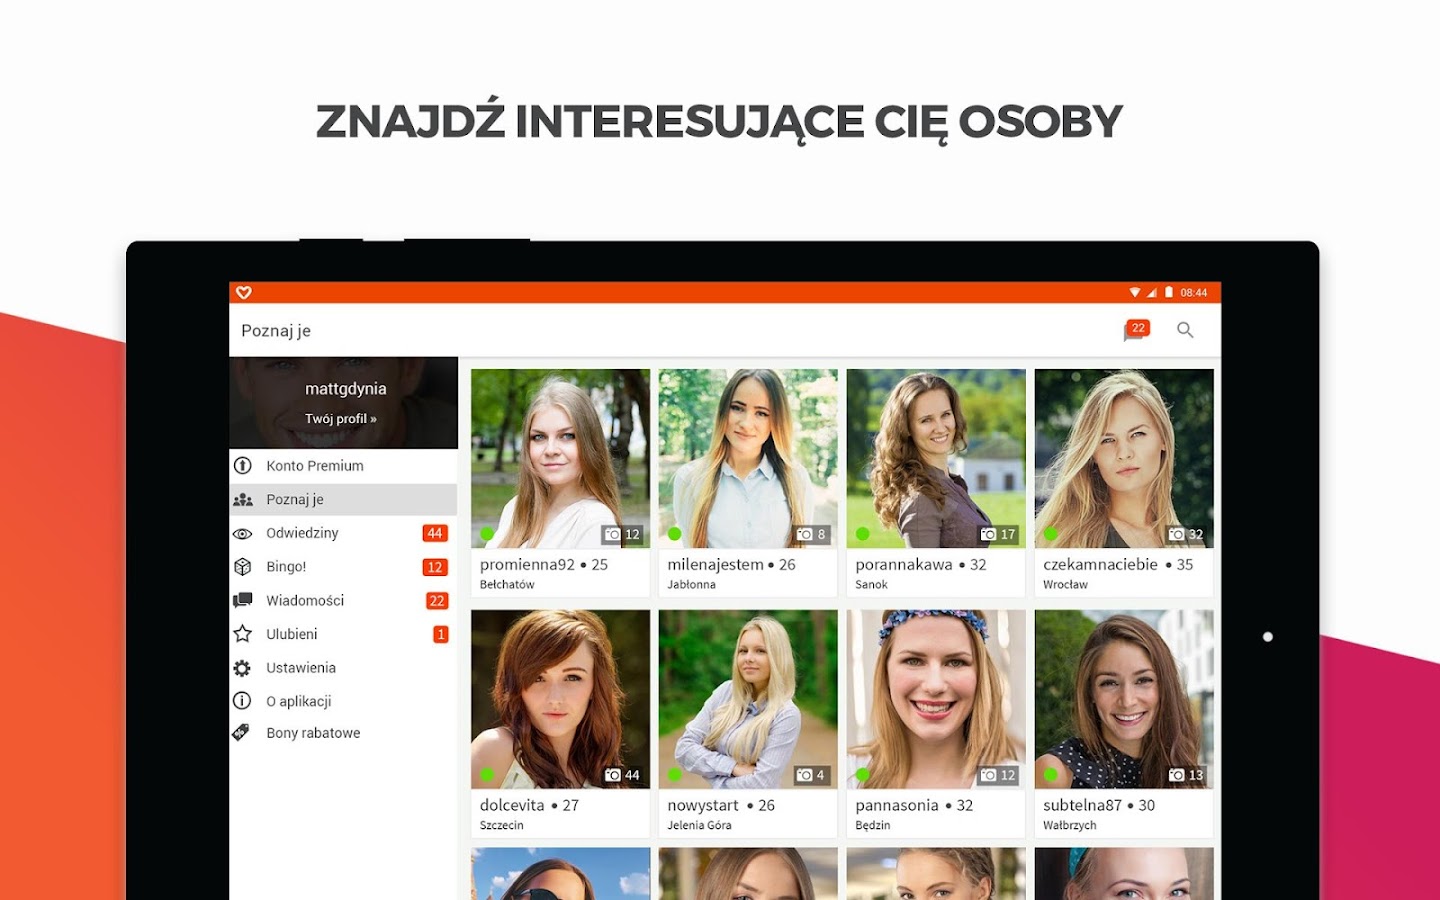Open Twój profil link

pos(341,419)
